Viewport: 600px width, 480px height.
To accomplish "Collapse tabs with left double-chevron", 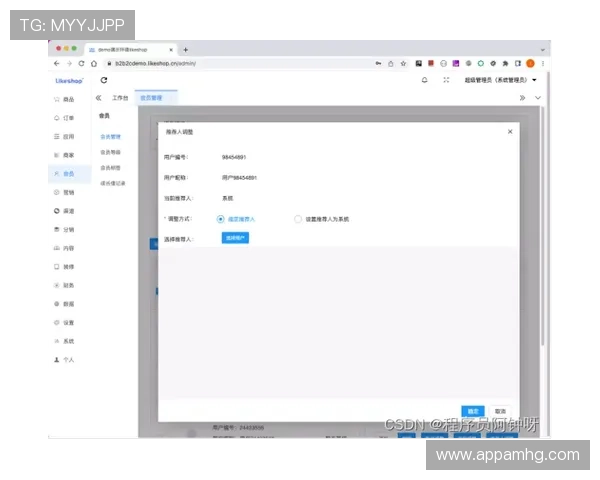I will [98, 98].
